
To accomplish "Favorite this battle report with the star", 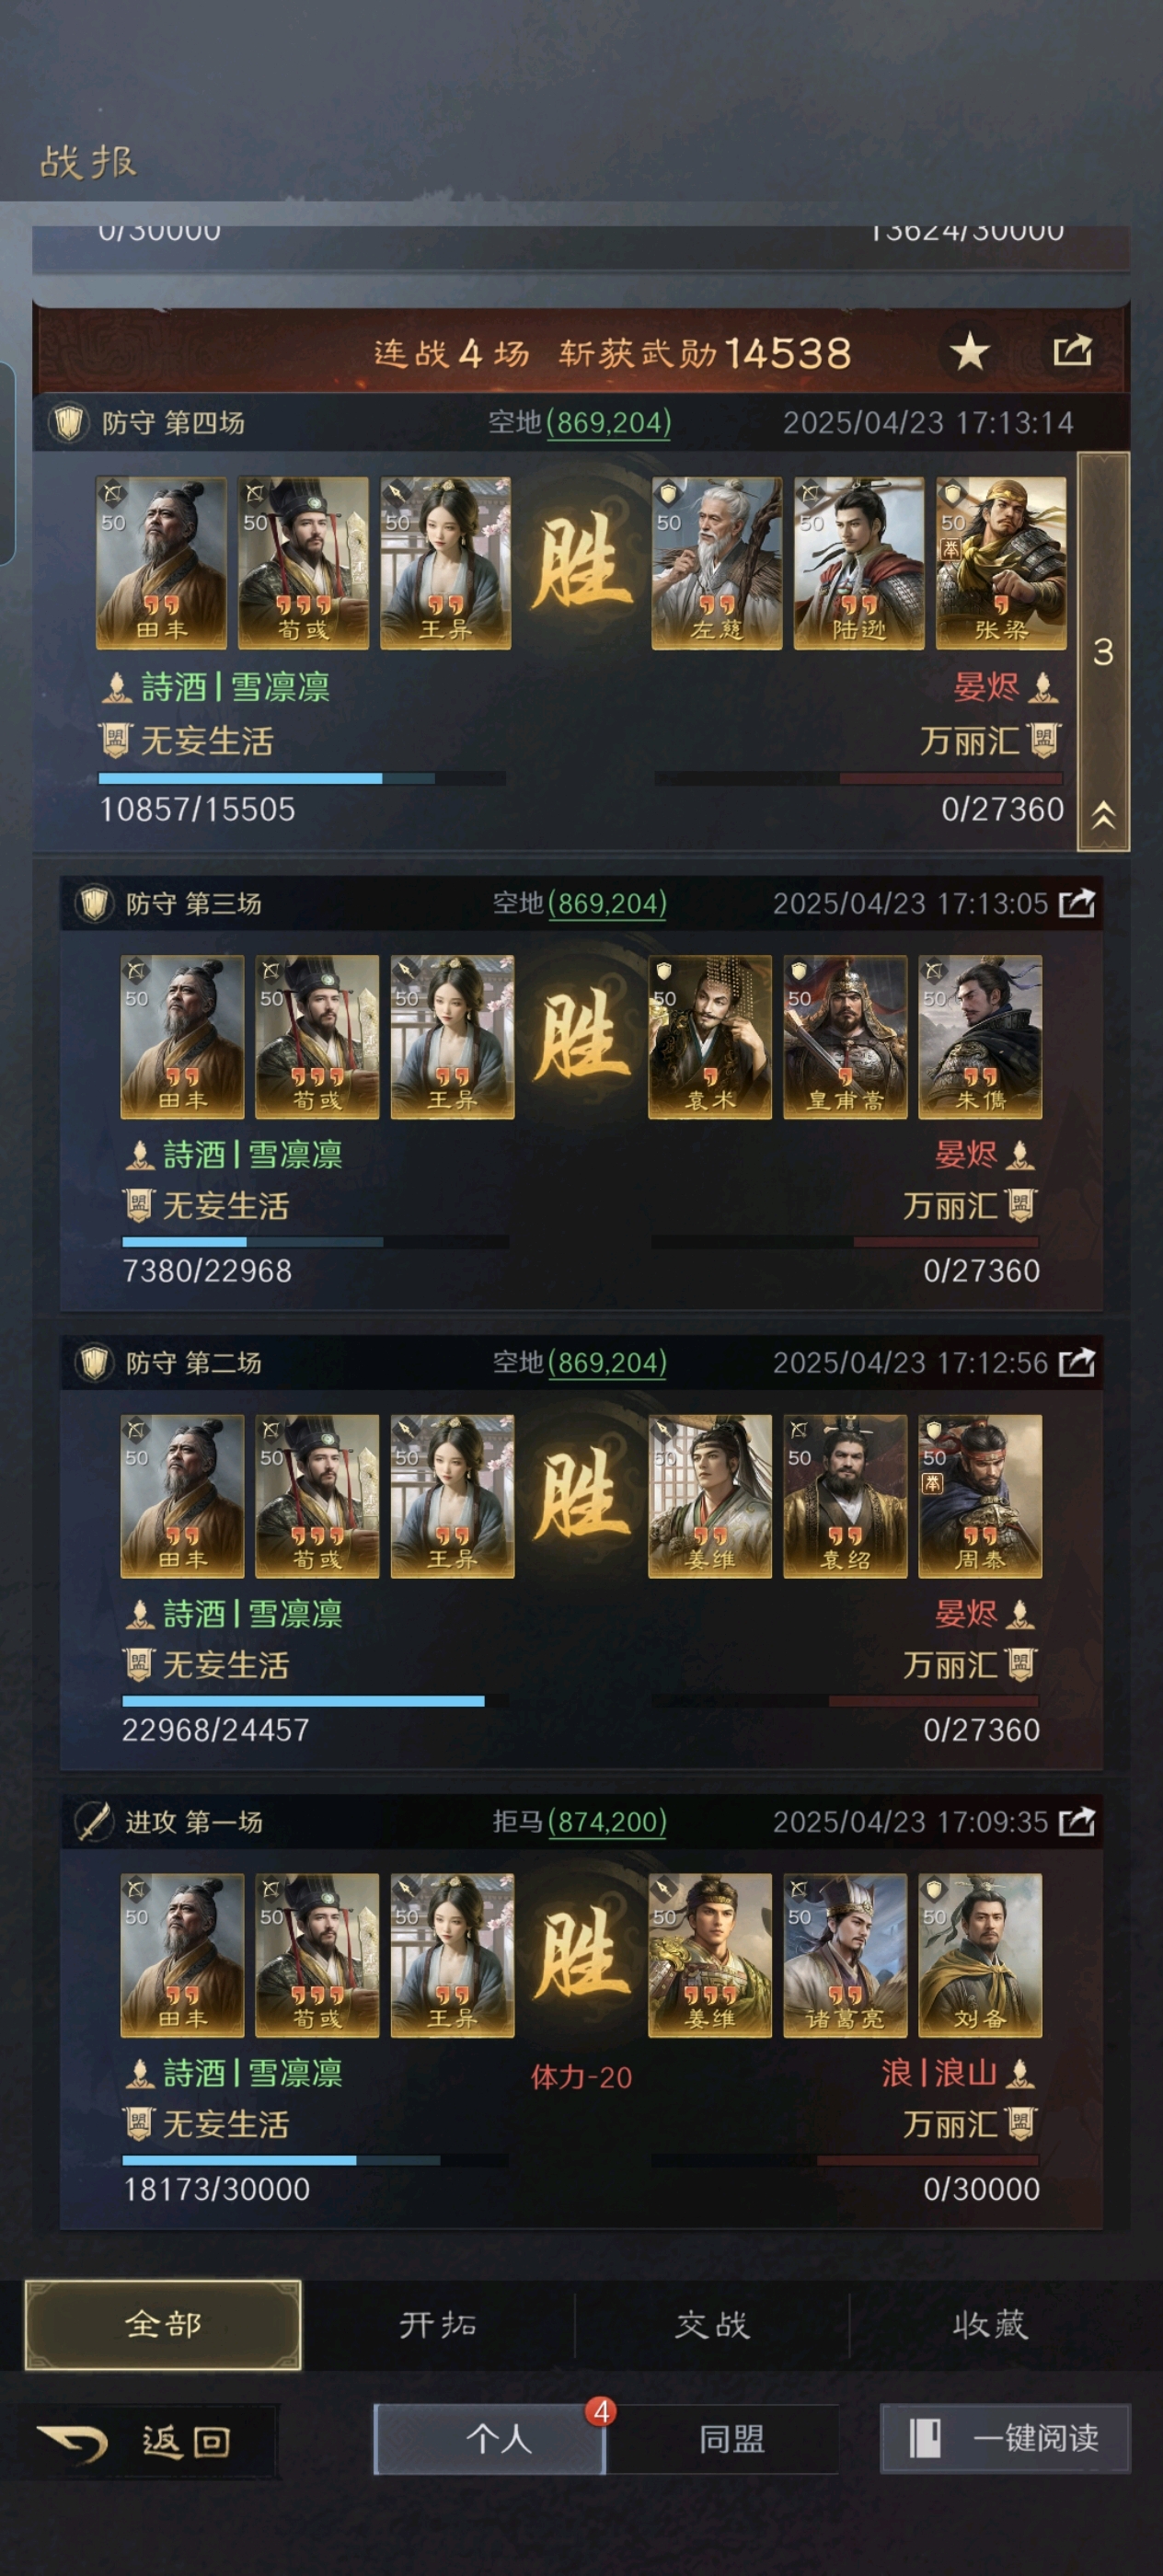I will coord(969,351).
